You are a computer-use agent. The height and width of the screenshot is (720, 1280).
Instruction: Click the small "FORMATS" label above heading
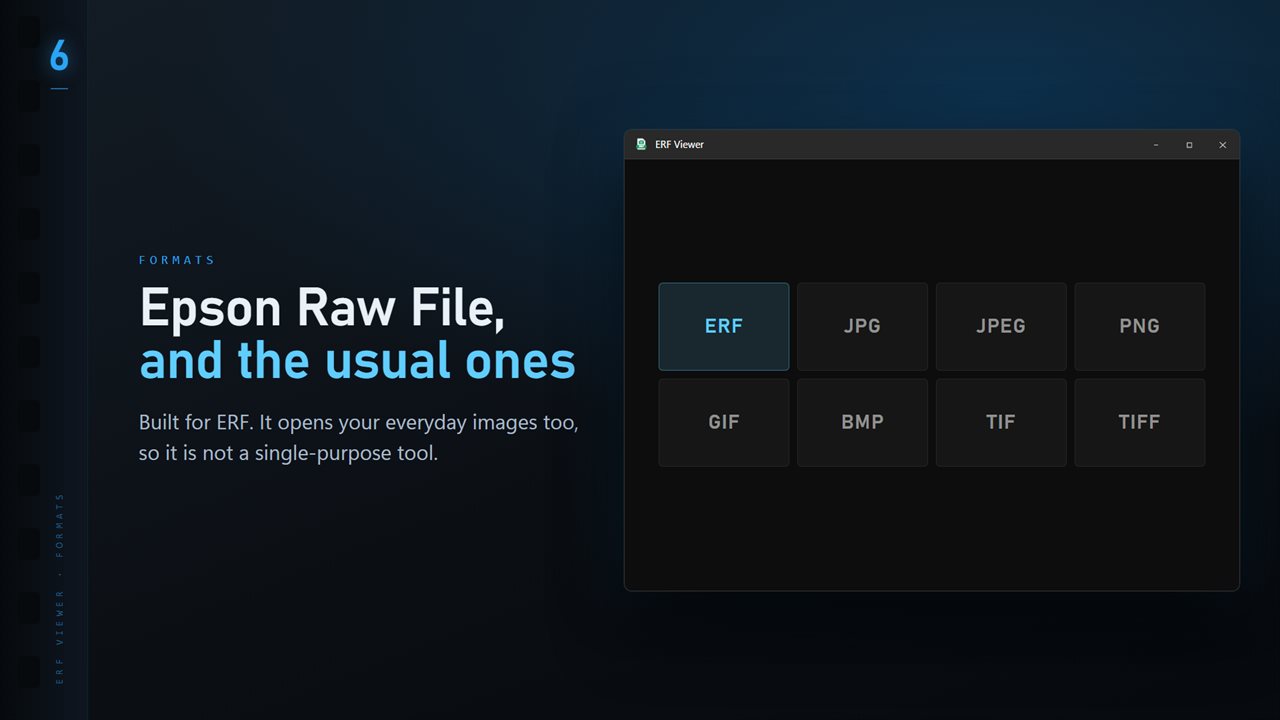[177, 260]
